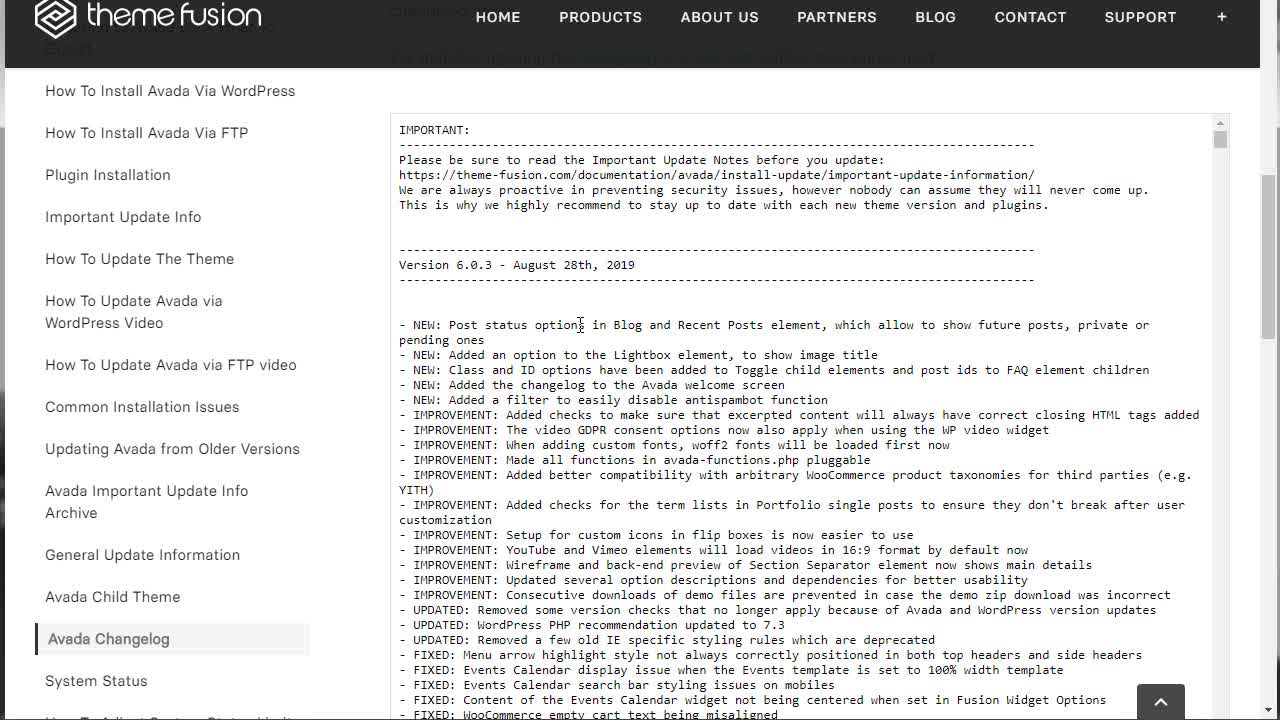Image resolution: width=1280 pixels, height=720 pixels.
Task: Click the page's main scrollbar thumb
Action: (1269, 256)
